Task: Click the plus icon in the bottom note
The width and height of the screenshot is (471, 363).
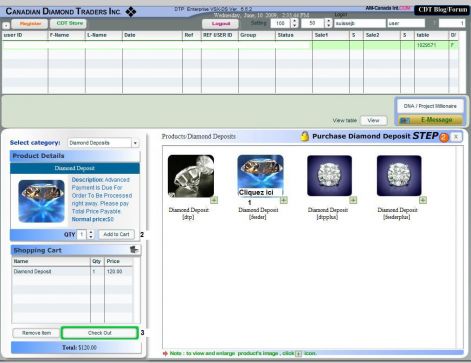Action: coord(299,354)
